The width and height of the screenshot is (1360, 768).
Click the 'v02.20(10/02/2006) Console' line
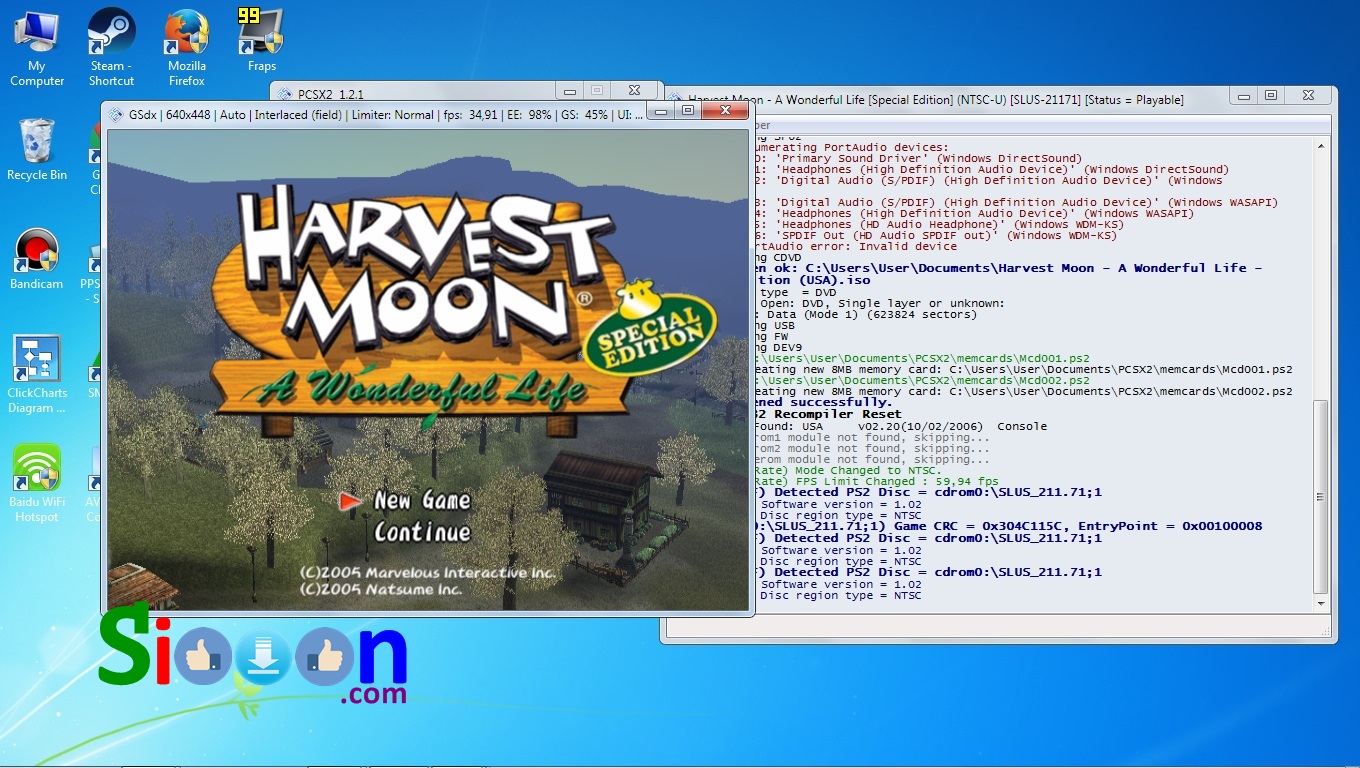click(x=899, y=426)
